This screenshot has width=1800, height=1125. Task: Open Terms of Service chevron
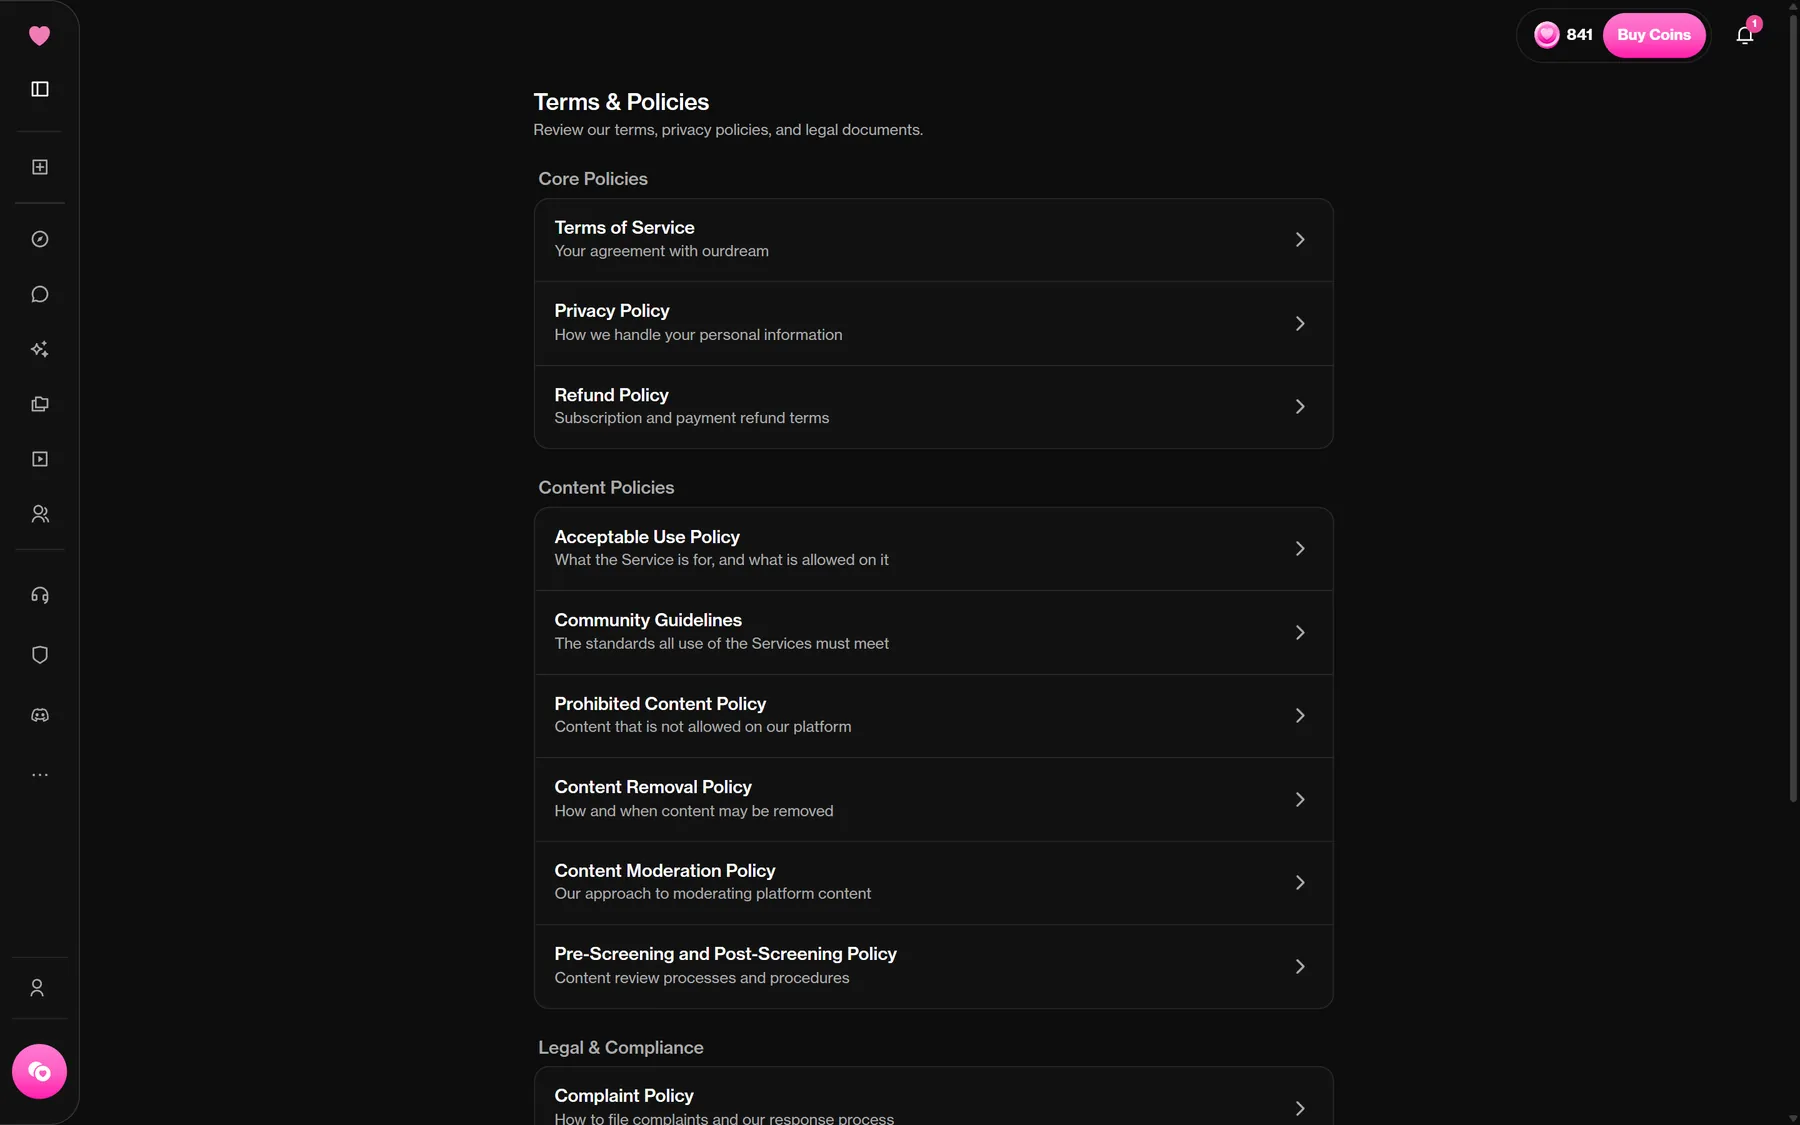pyautogui.click(x=1300, y=240)
